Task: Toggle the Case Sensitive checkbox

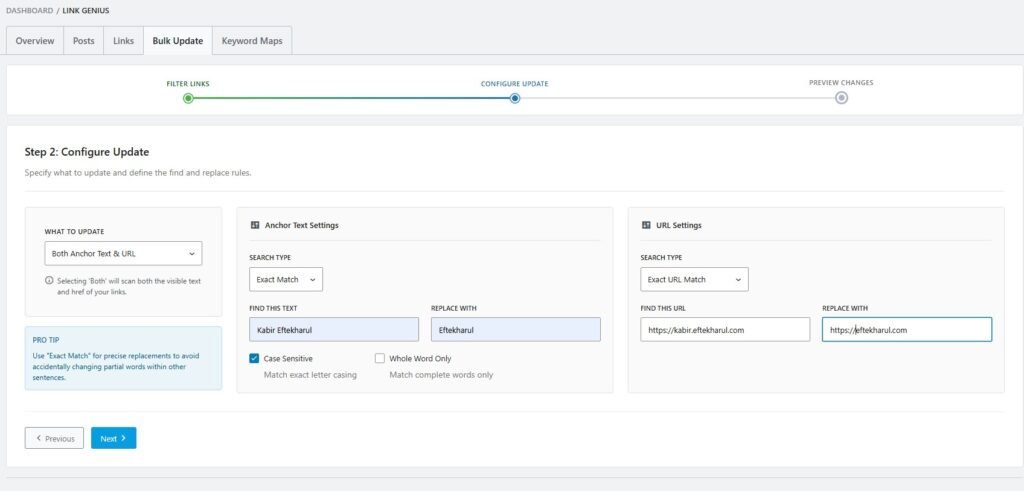Action: [x=255, y=358]
